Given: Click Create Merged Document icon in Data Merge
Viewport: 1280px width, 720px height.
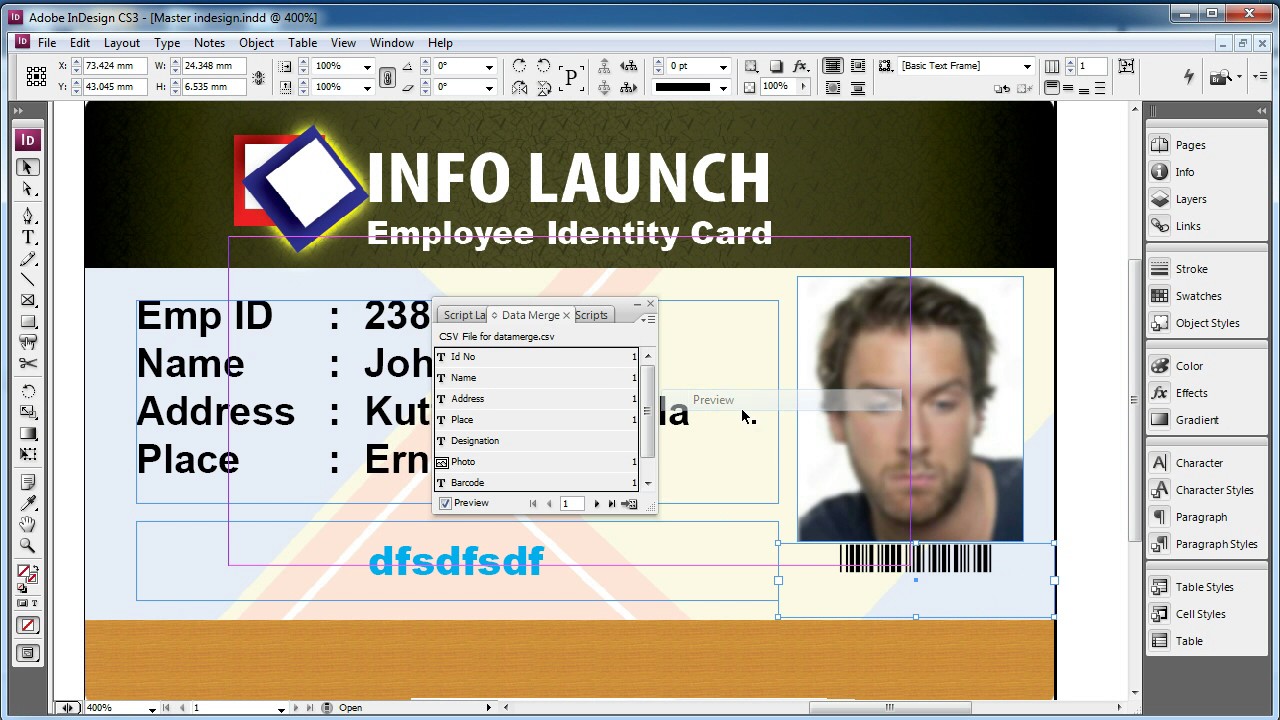Looking at the screenshot, I should [630, 504].
